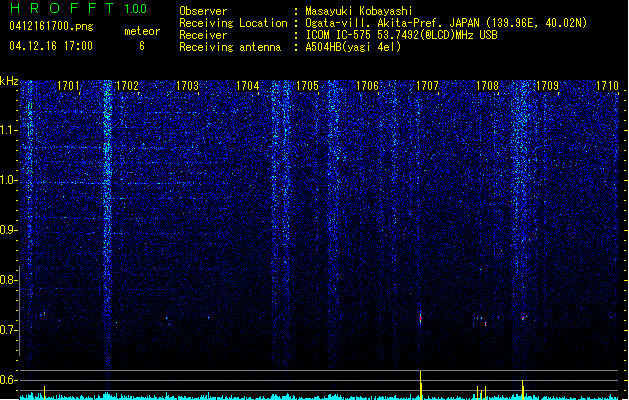The width and height of the screenshot is (629, 400).
Task: Click the filename 0412161700.png
Action: [51, 26]
